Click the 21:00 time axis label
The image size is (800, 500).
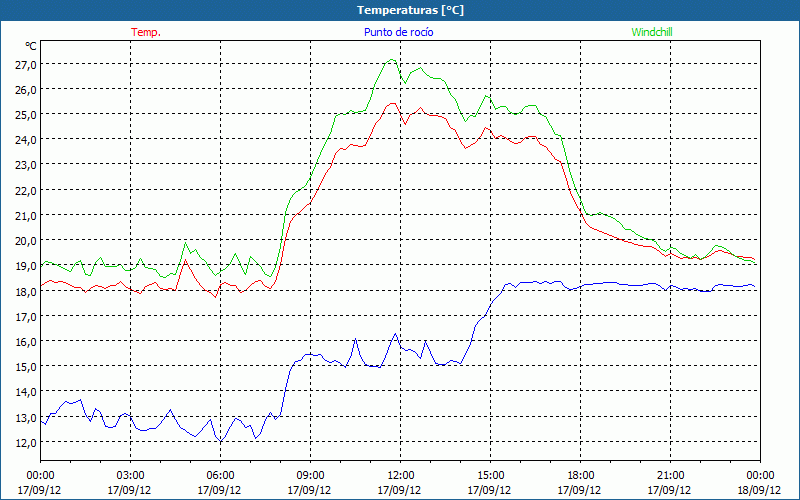click(670, 476)
